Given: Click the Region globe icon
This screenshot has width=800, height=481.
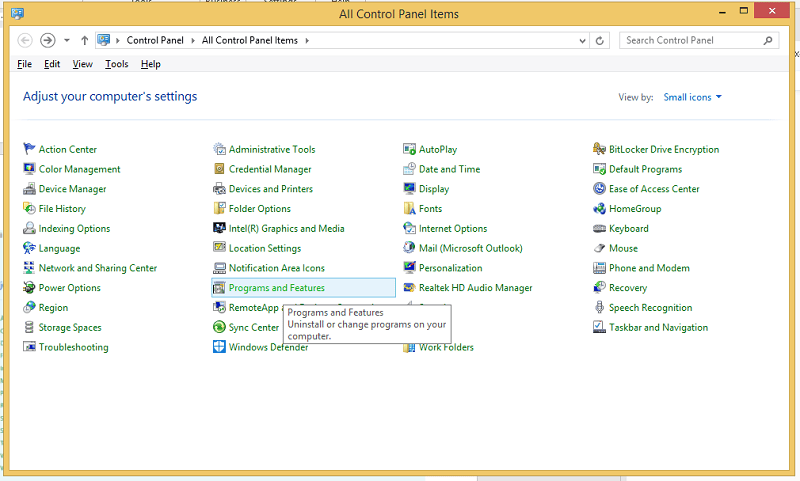Looking at the screenshot, I should coord(29,308).
